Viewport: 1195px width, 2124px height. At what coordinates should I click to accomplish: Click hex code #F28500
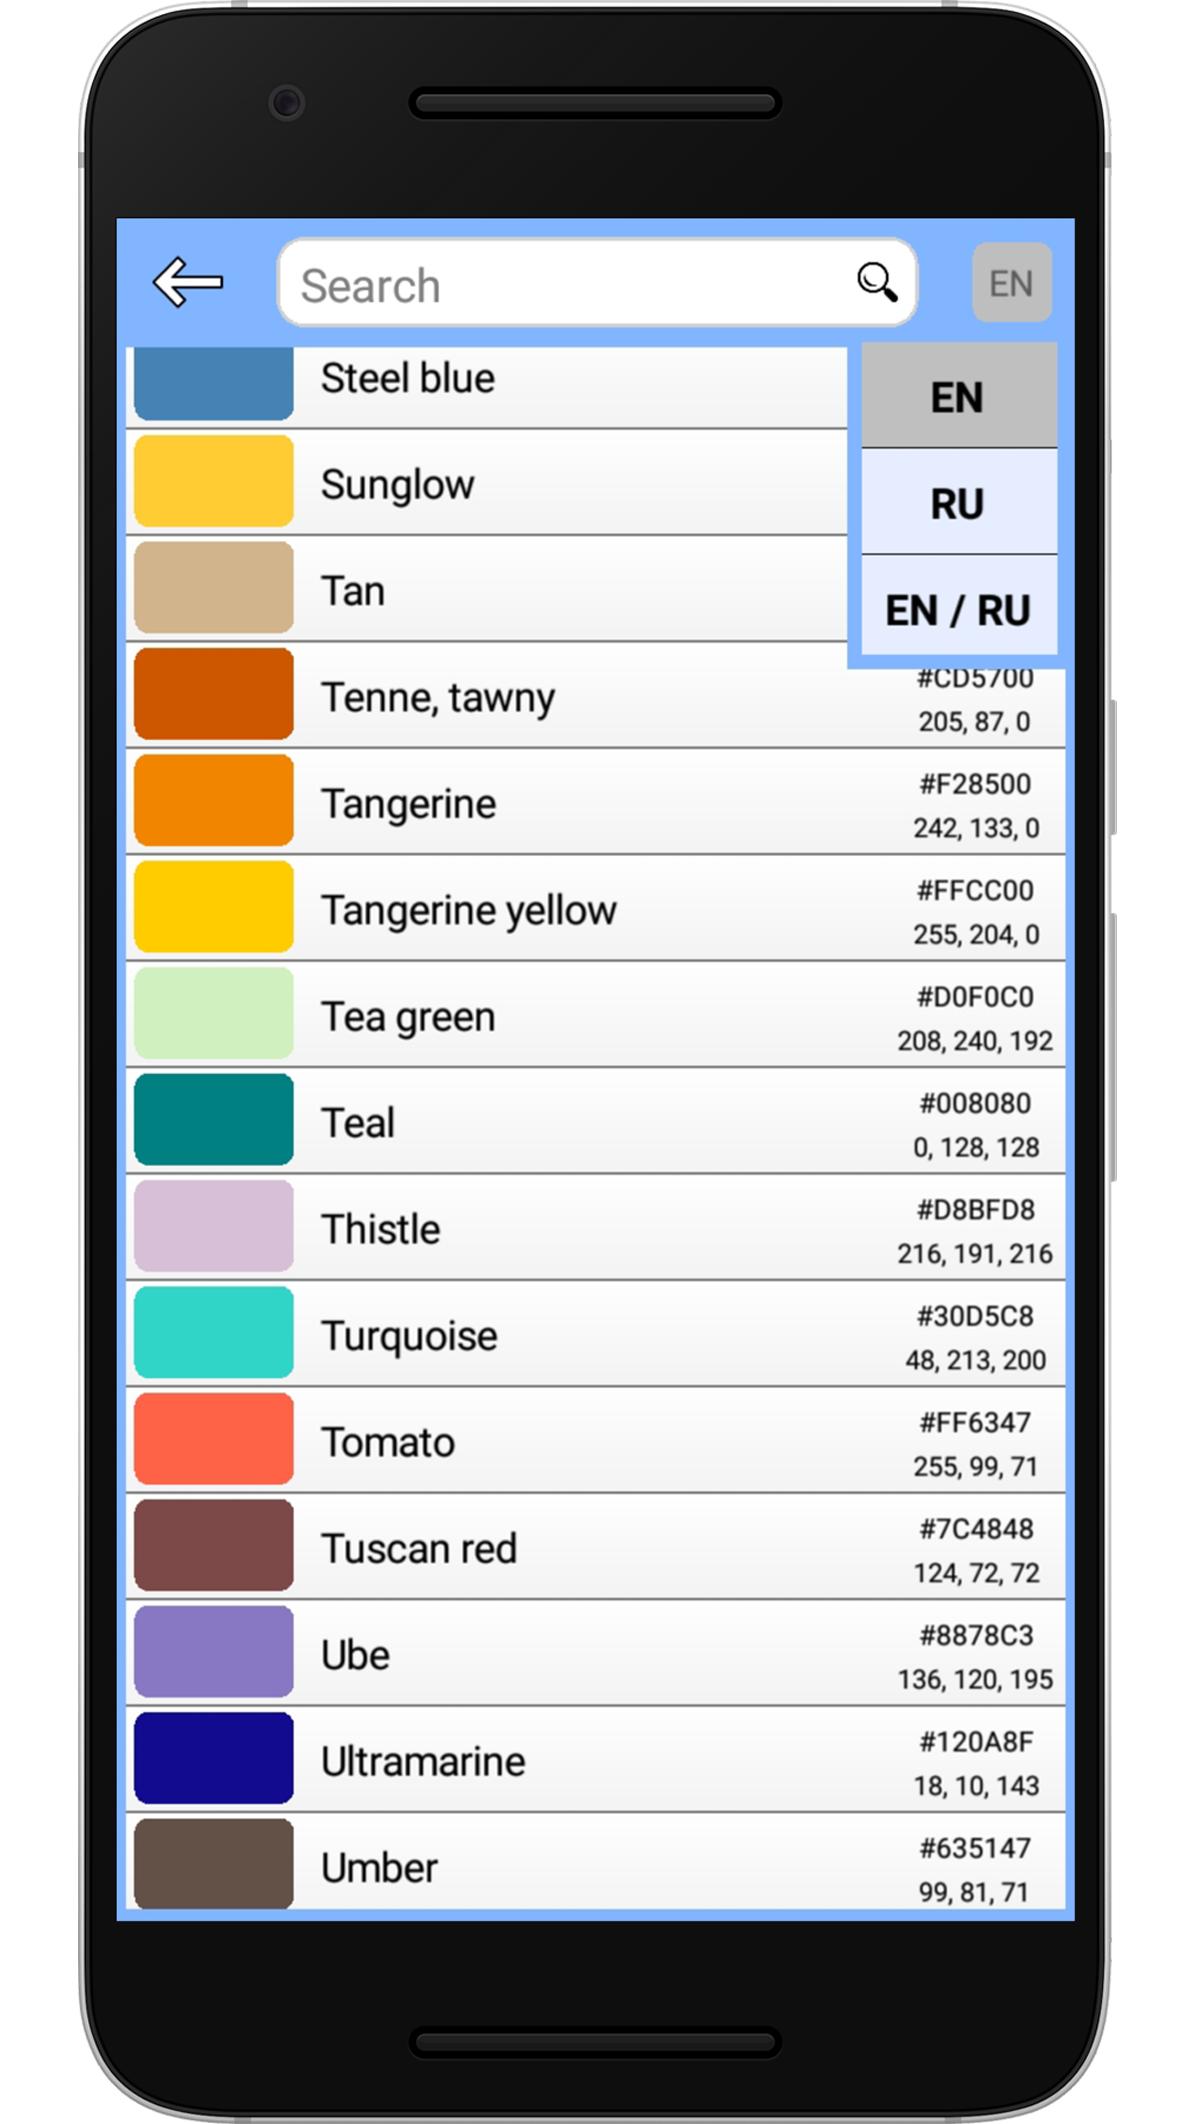975,784
